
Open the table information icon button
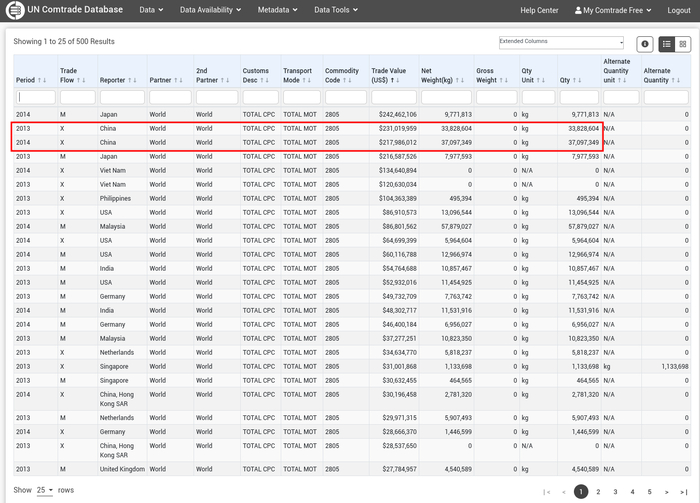coord(645,44)
